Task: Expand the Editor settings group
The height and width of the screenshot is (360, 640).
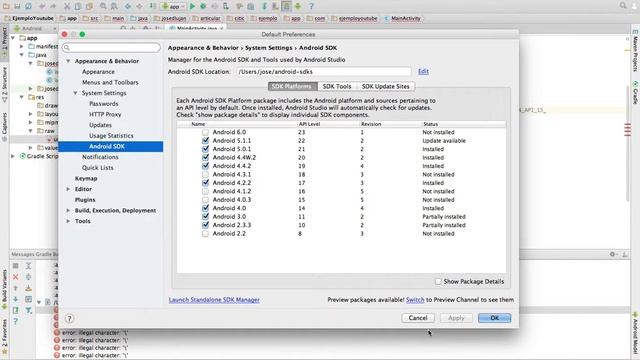Action: pos(68,189)
